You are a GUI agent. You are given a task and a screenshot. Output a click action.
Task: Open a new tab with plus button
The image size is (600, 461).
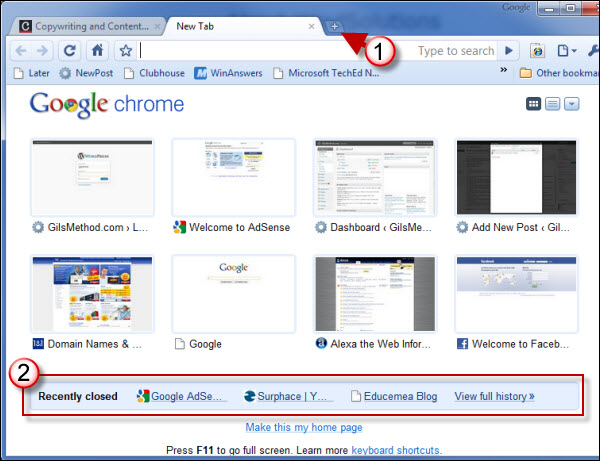coord(334,26)
